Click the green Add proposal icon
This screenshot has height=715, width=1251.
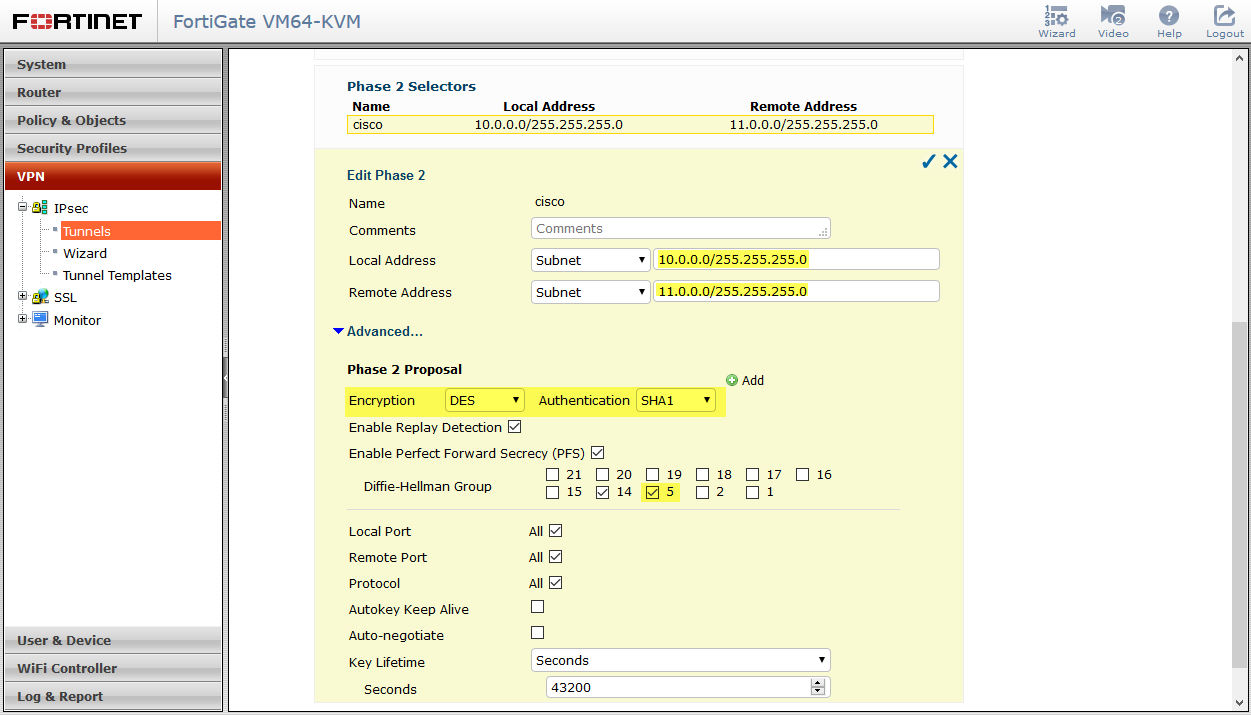click(x=732, y=380)
